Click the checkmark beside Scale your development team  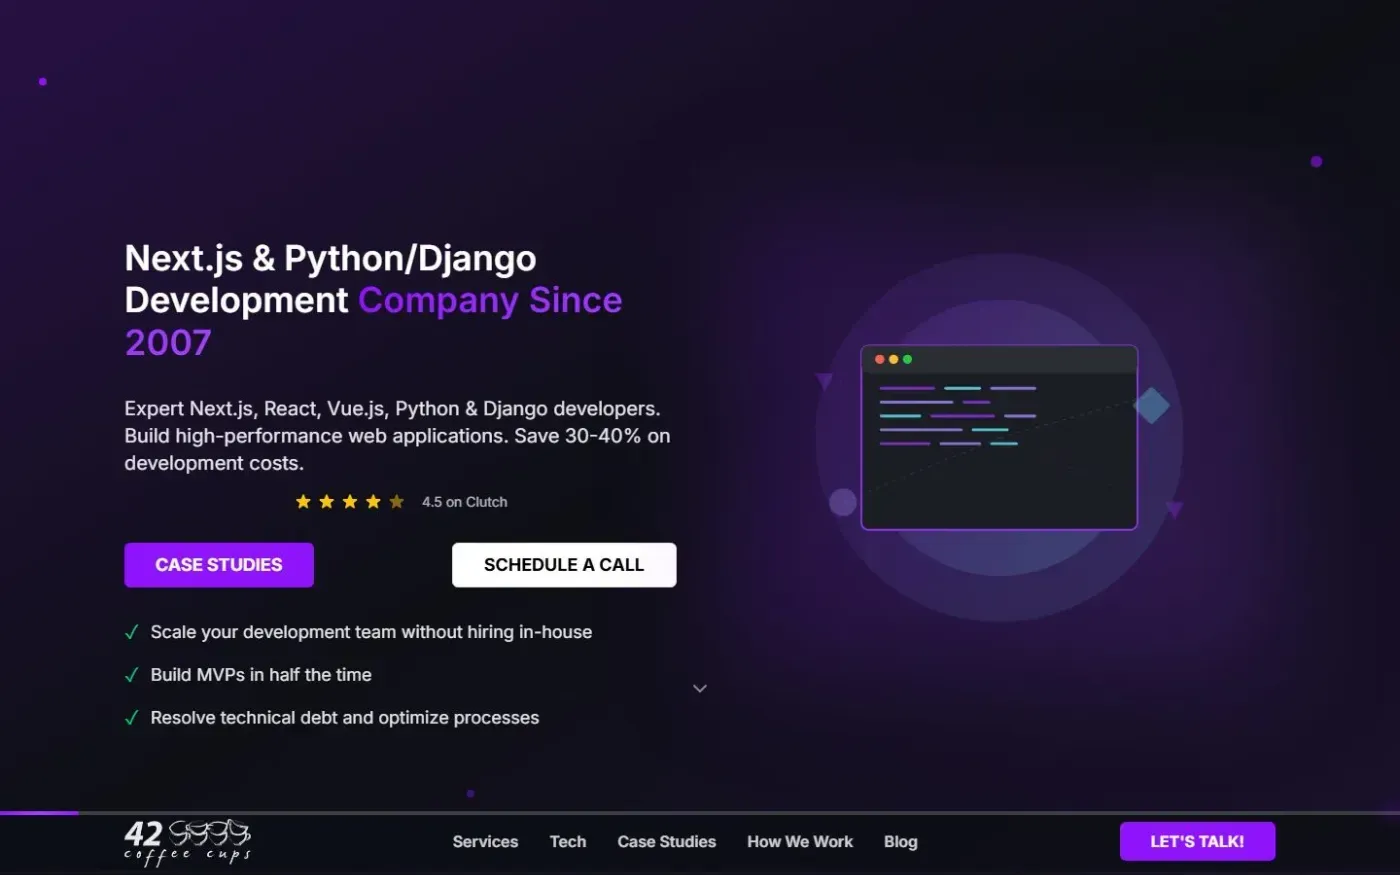pos(131,632)
